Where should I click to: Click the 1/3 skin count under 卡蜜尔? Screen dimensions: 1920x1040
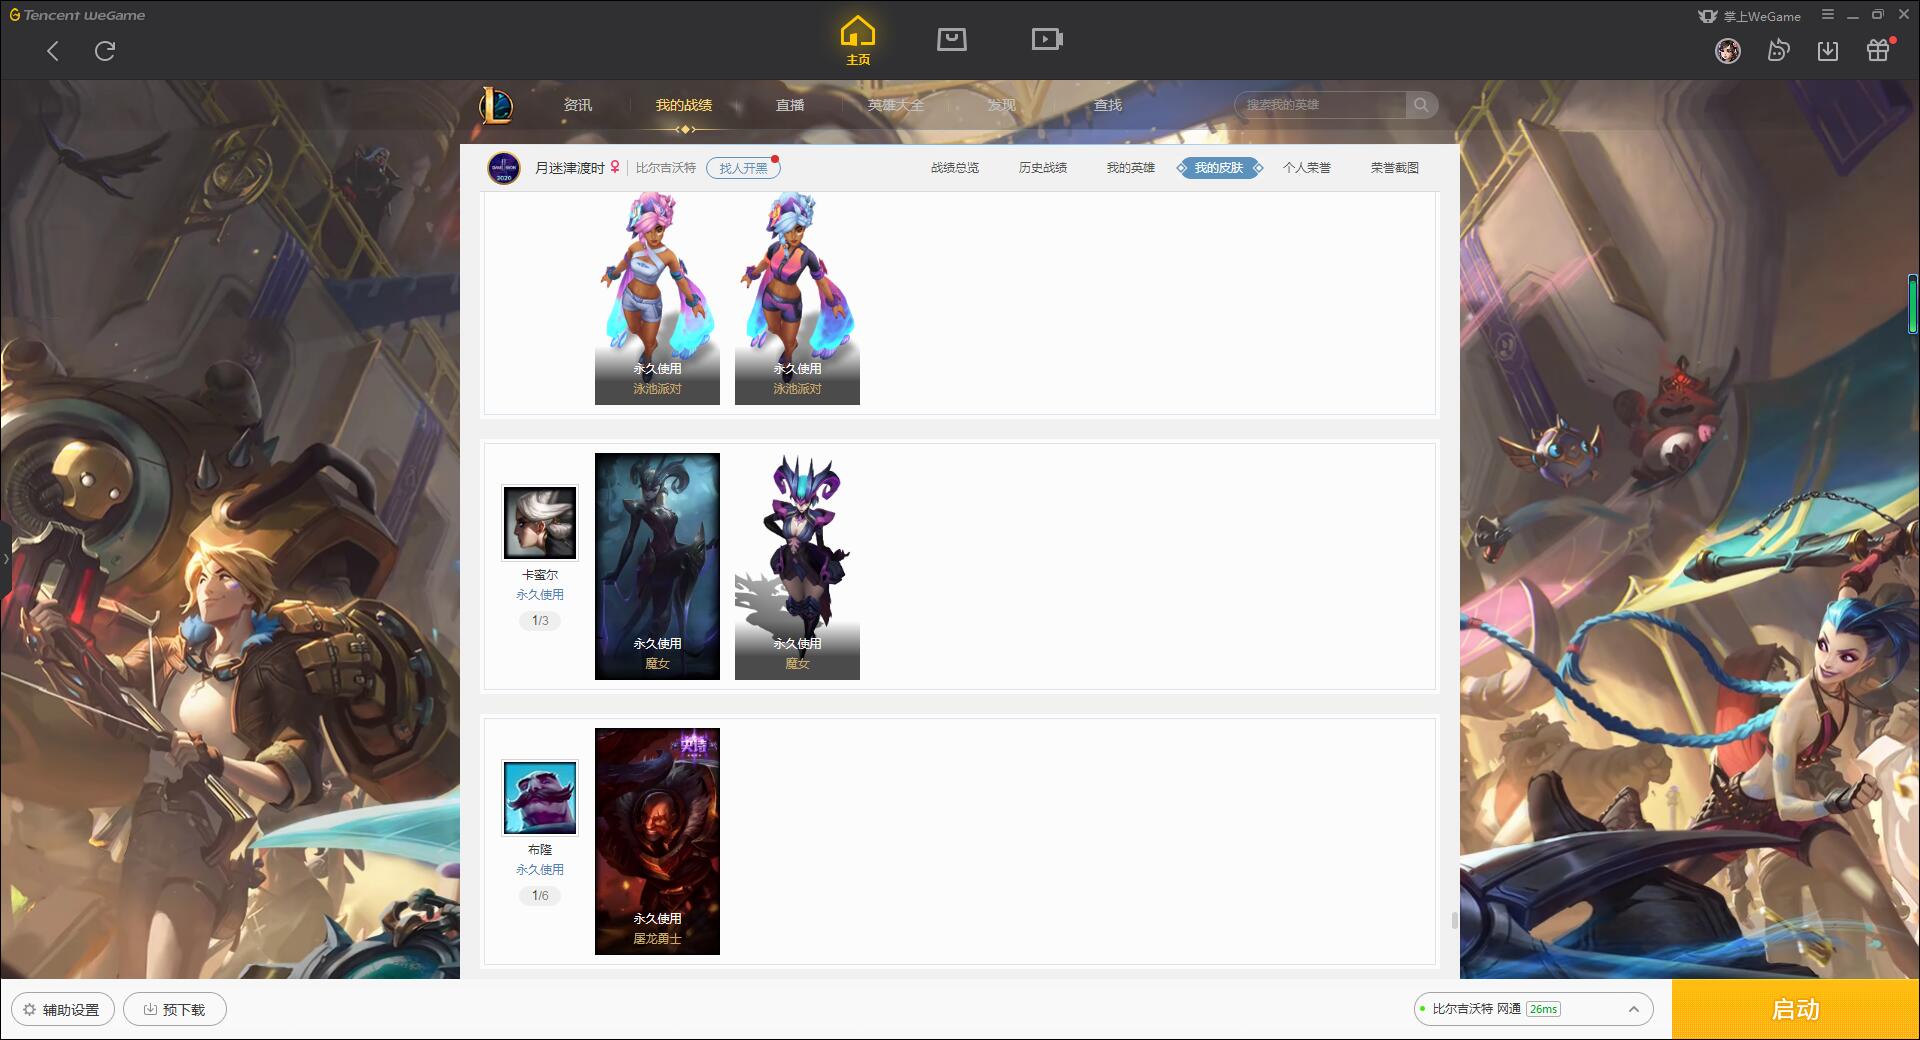point(540,621)
